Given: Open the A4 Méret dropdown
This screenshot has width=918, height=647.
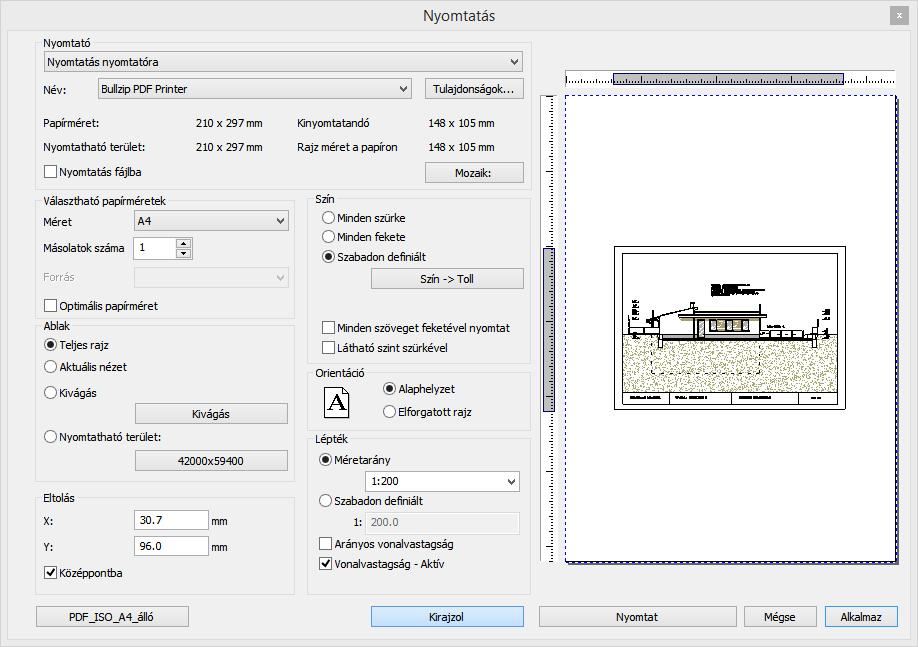Looking at the screenshot, I should click(211, 221).
